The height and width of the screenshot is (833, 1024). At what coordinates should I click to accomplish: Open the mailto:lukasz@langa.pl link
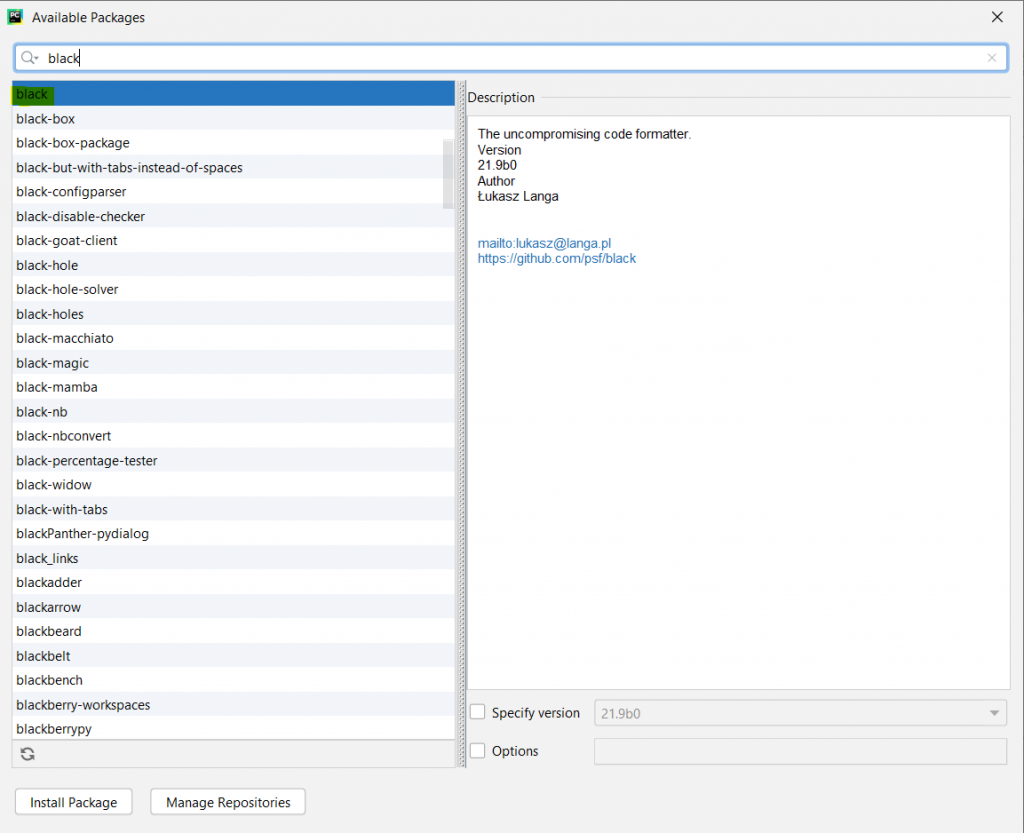(543, 243)
